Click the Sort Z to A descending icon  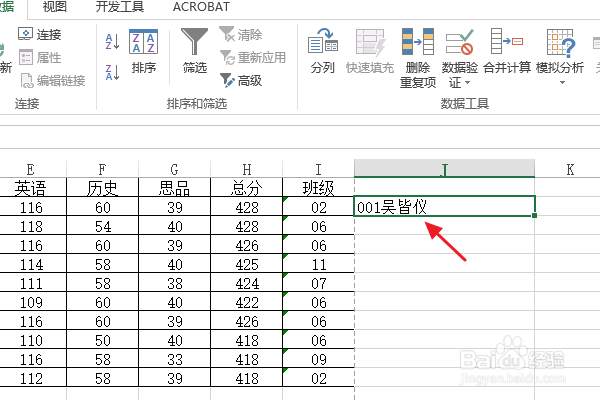click(x=112, y=72)
